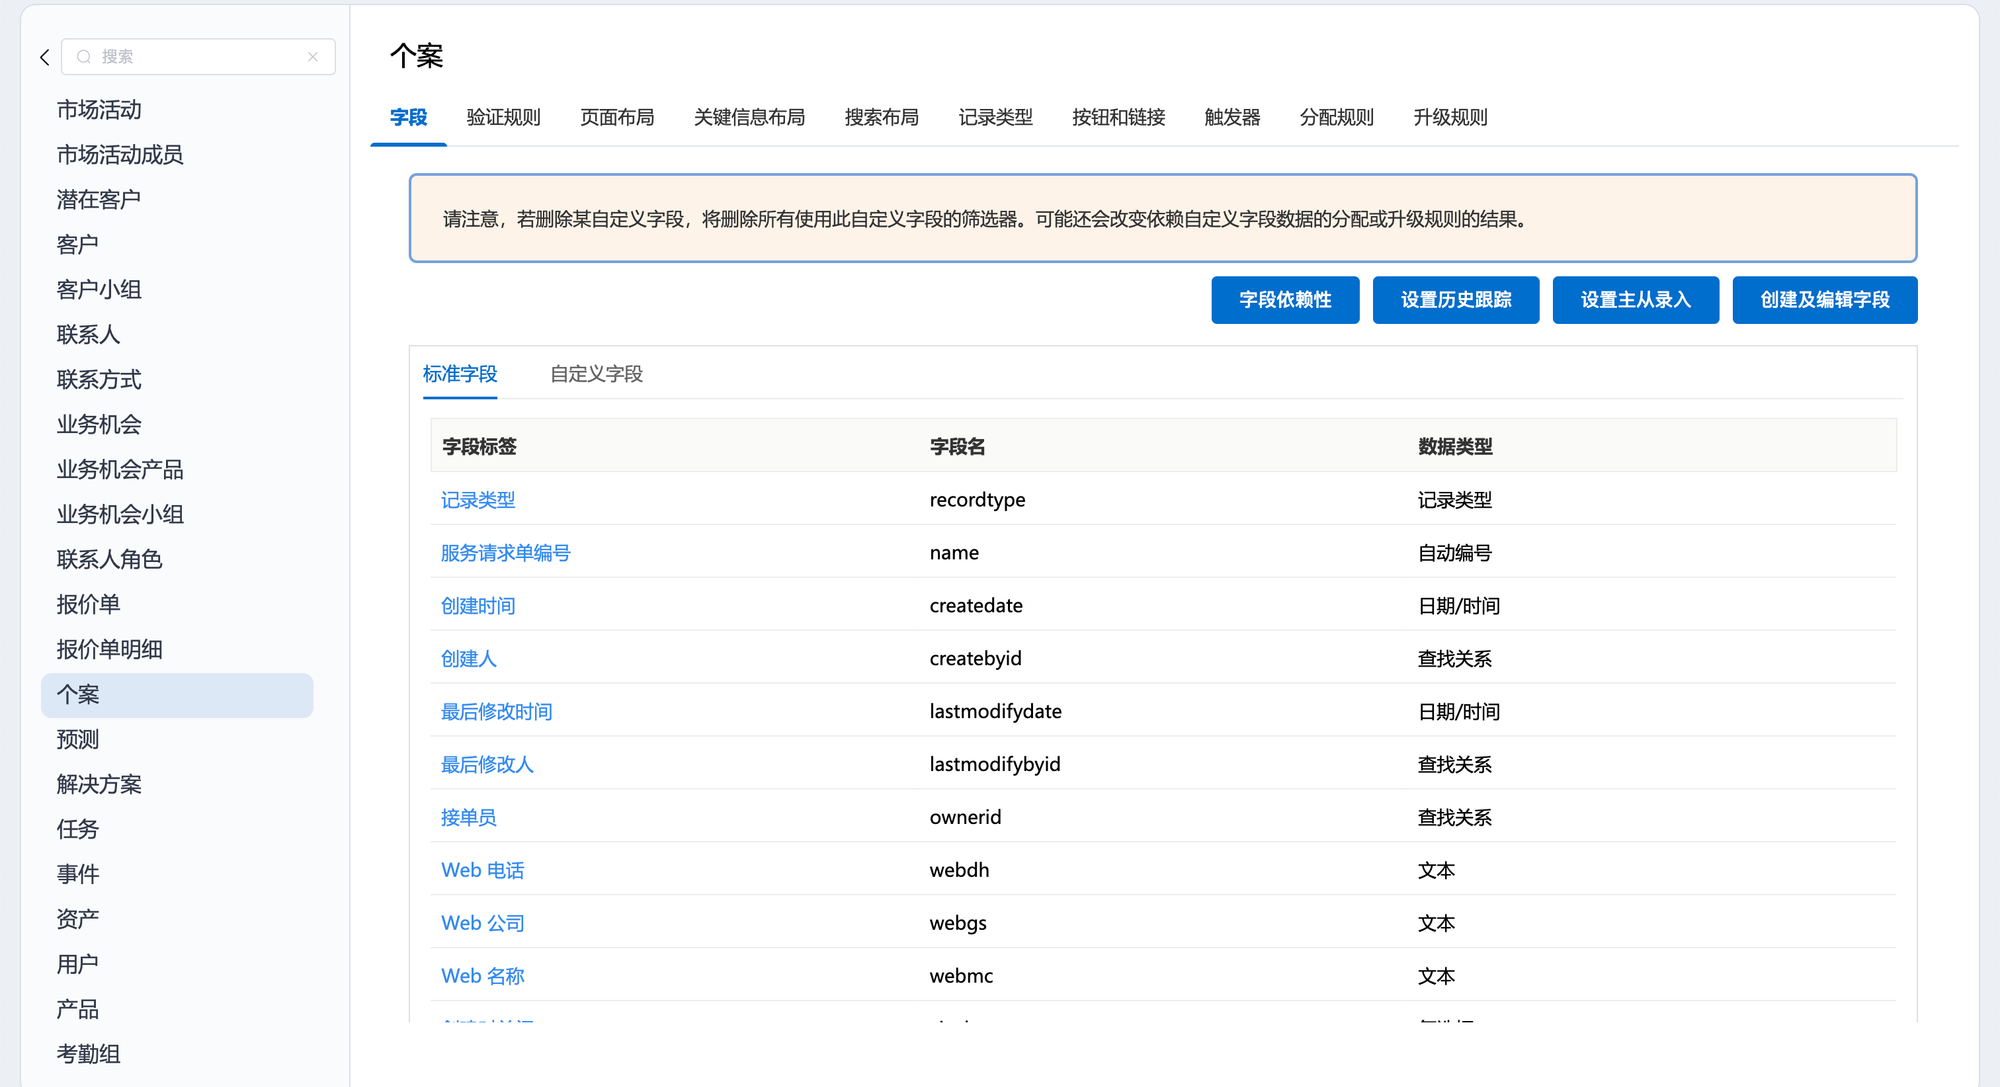
Task: Click the 字段依赖性 button
Action: point(1285,300)
